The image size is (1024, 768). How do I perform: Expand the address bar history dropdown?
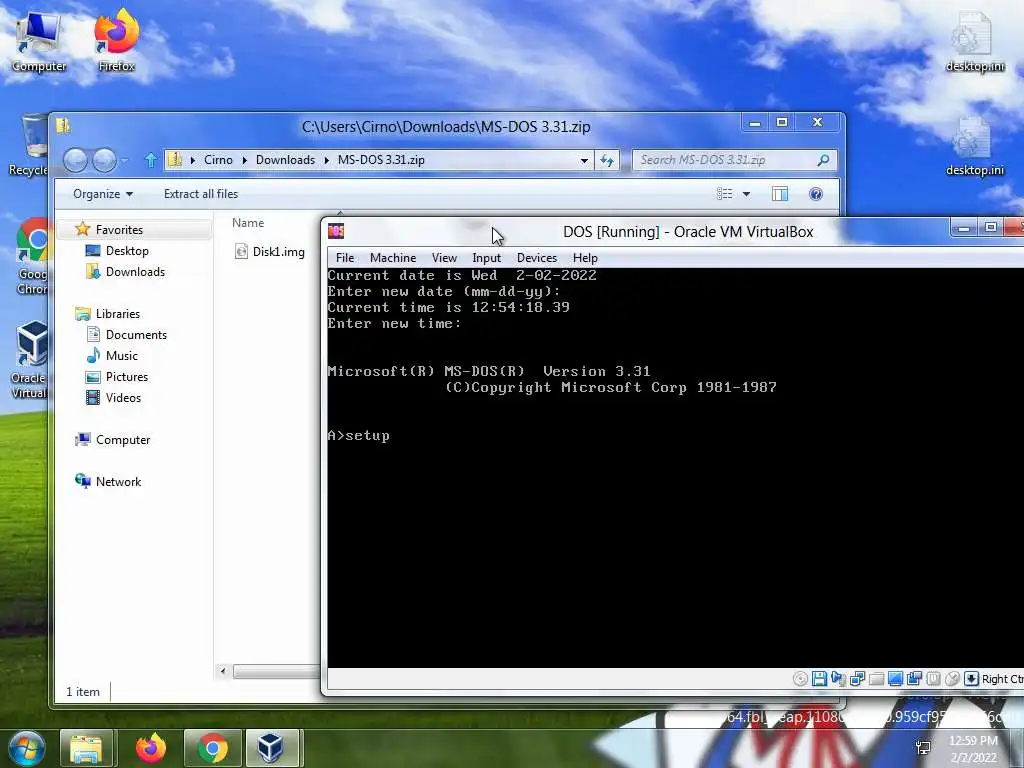(x=584, y=160)
